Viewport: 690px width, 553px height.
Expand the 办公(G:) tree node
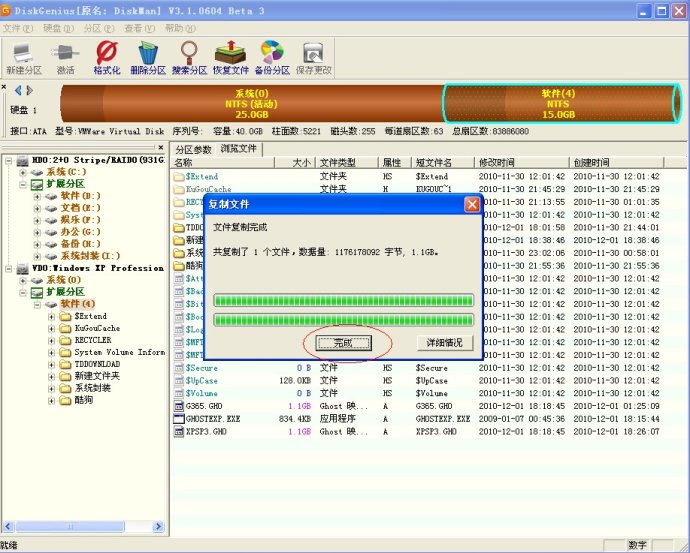(37, 232)
